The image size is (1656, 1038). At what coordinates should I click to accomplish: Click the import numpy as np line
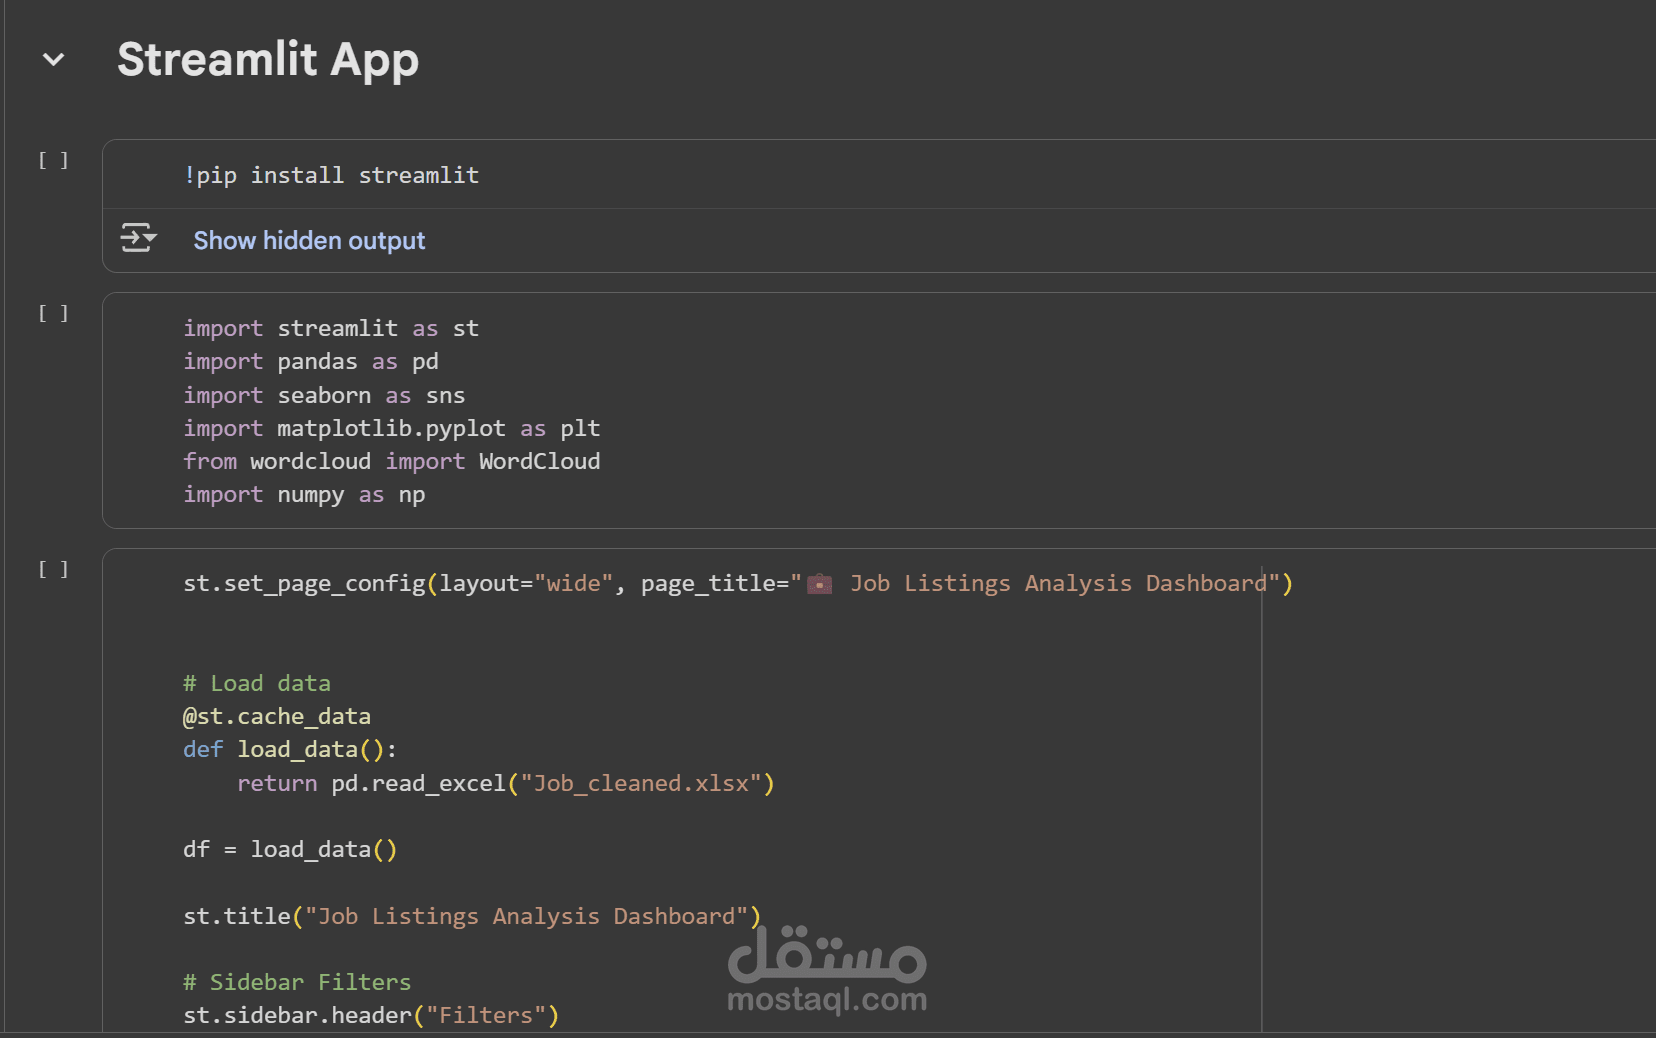click(304, 495)
